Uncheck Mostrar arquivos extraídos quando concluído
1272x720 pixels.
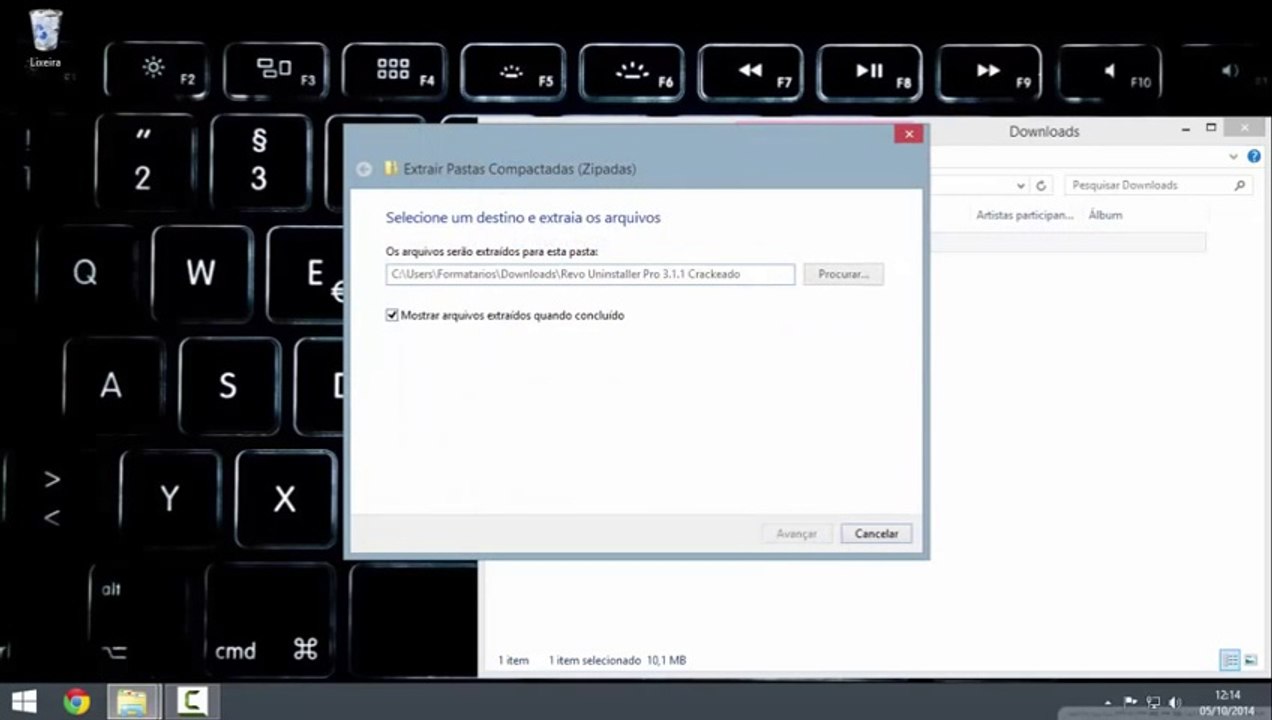coord(392,315)
